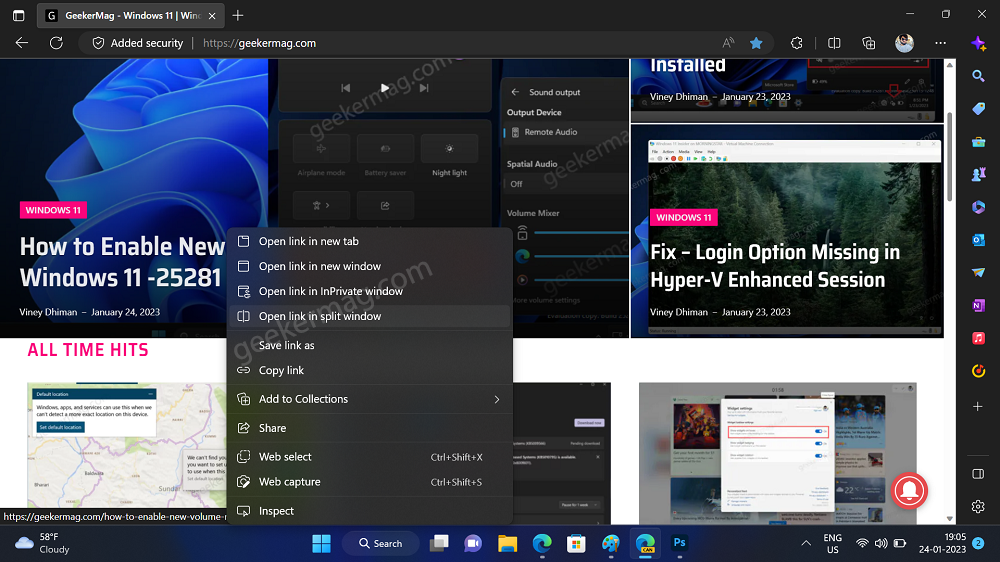Viewport: 1000px width, 562px height.
Task: Choose Open link in new window
Action: coord(369,266)
